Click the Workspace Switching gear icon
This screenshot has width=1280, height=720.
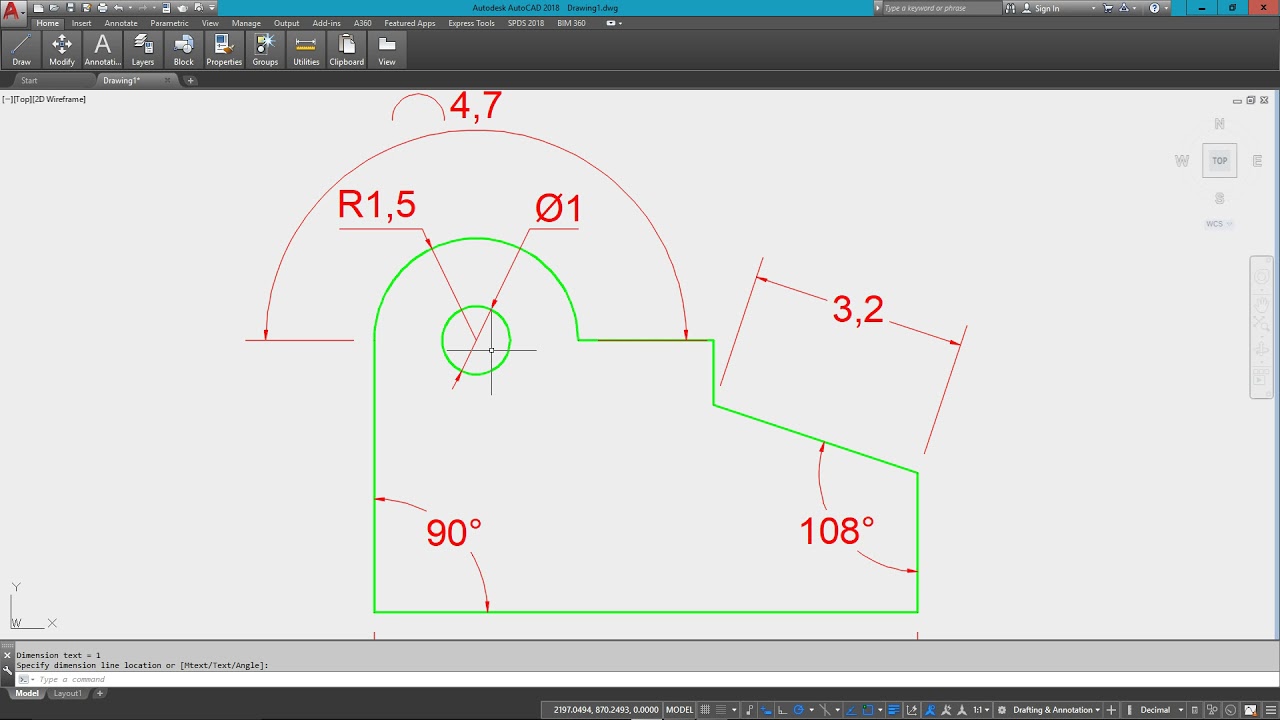1002,710
